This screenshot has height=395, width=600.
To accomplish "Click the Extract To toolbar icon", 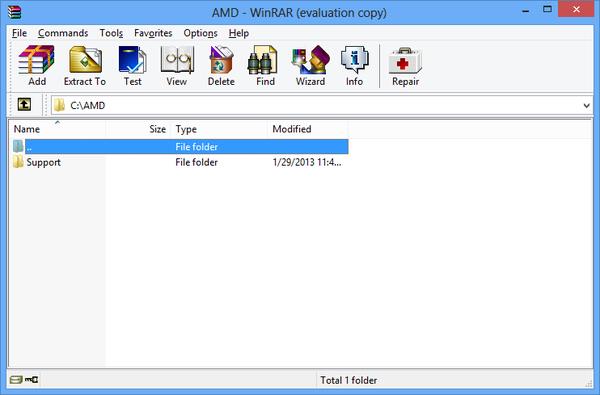I will [x=85, y=66].
